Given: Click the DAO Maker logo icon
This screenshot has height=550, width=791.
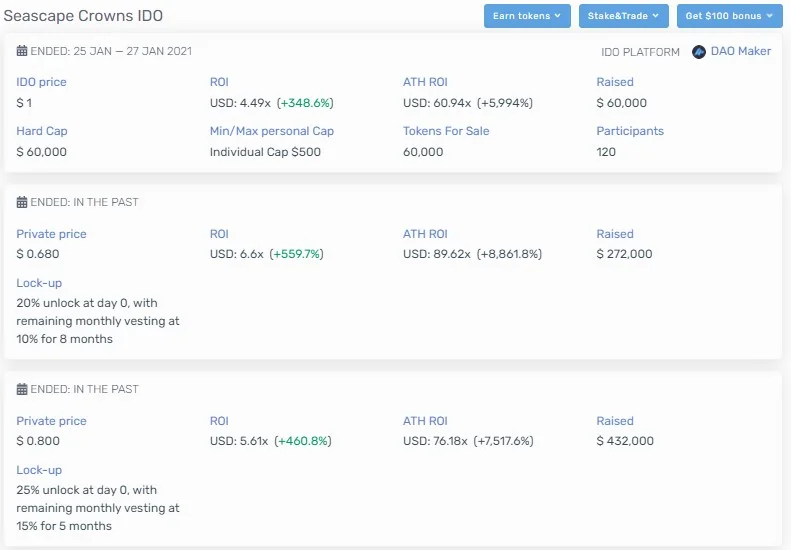Looking at the screenshot, I should 699,51.
